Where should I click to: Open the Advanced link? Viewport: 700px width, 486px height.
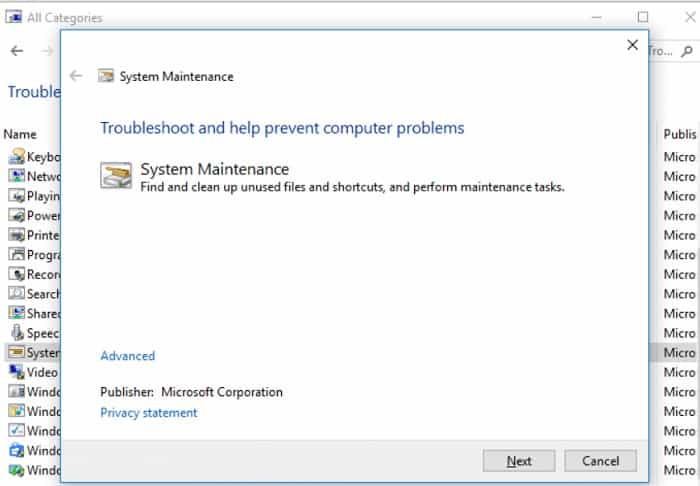tap(128, 356)
